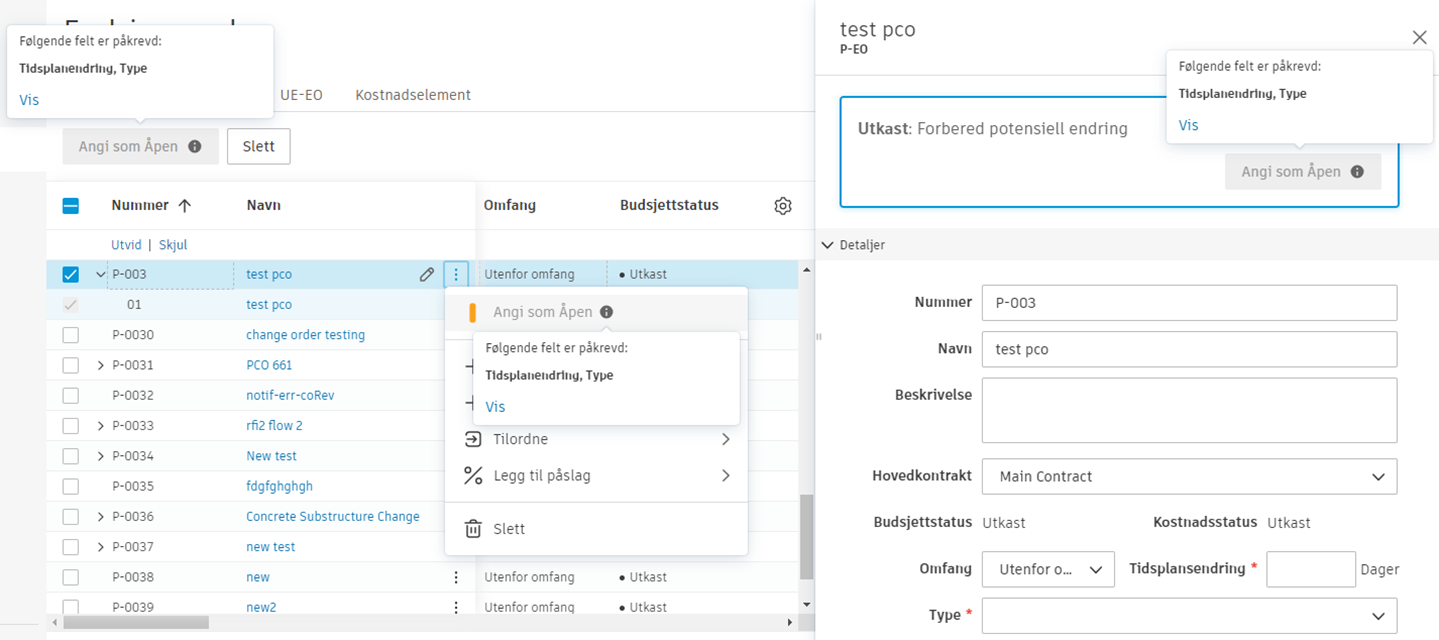Click the pencil edit icon on P-003

point(427,274)
